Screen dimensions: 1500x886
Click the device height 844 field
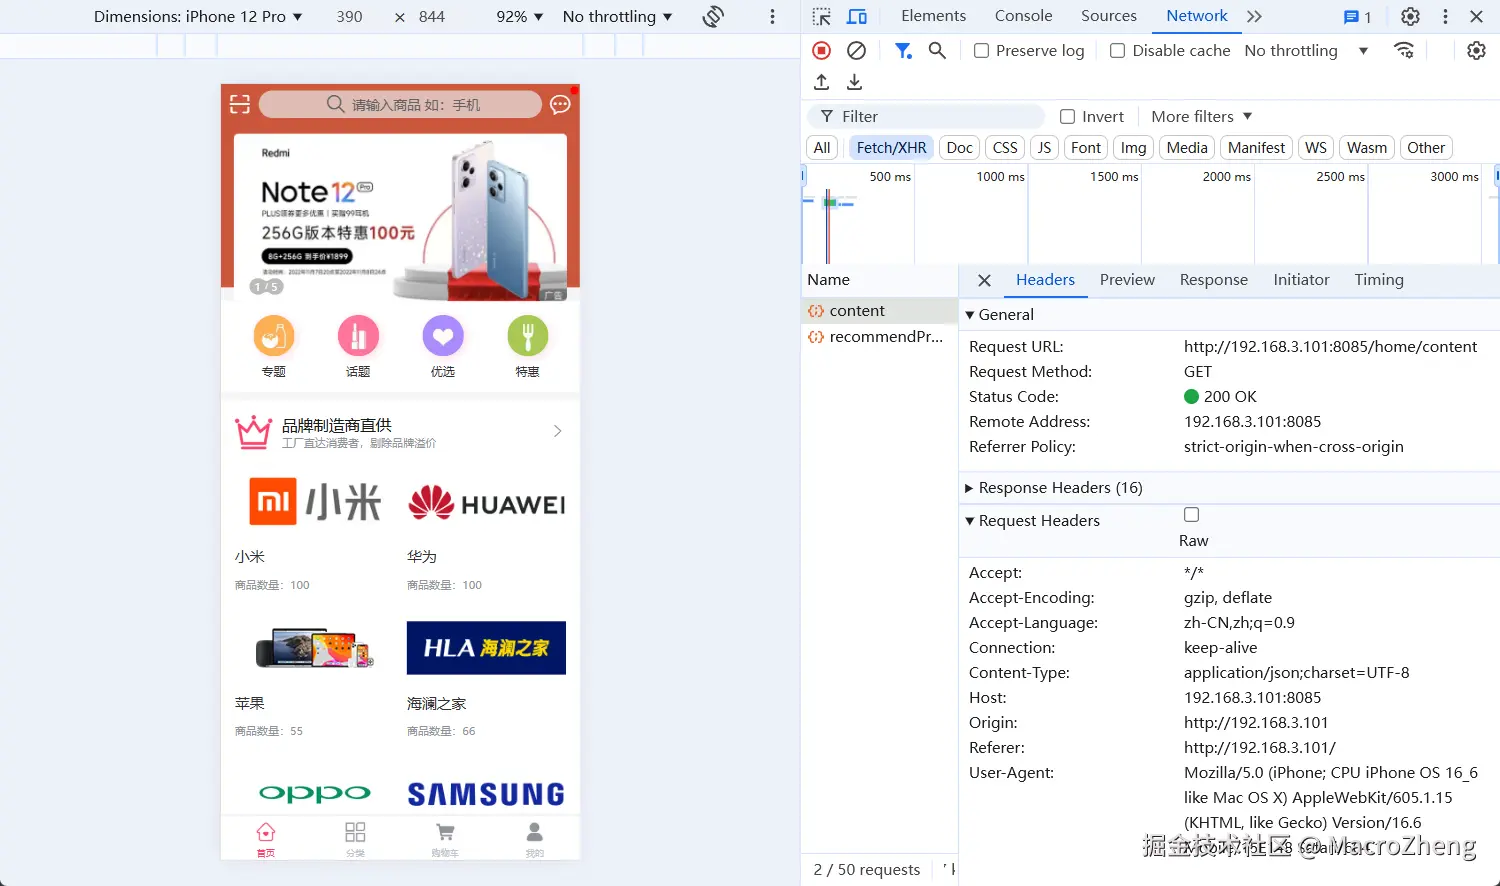[x=432, y=17]
